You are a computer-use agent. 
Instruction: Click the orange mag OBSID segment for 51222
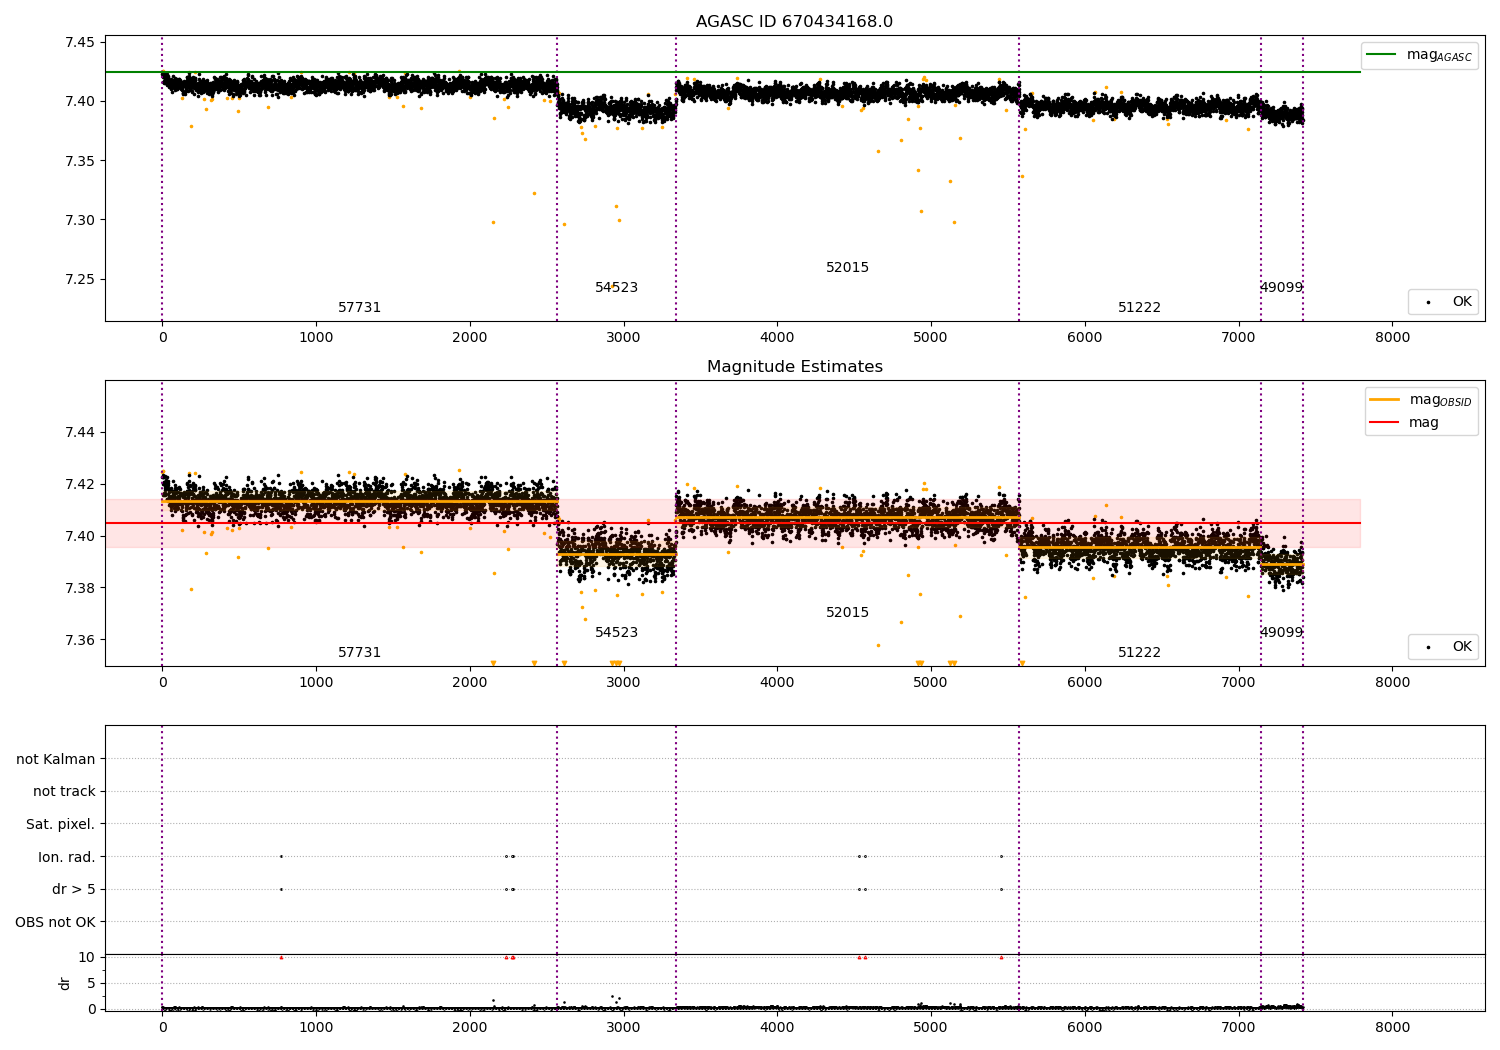(x=1140, y=547)
